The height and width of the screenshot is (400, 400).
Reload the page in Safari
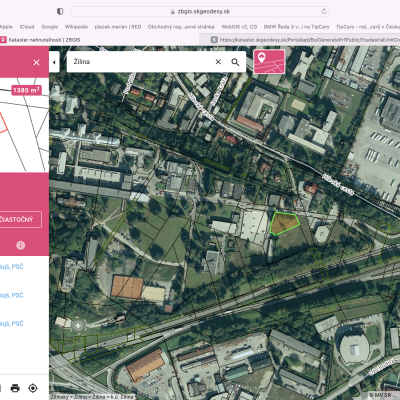pyautogui.click(x=324, y=11)
